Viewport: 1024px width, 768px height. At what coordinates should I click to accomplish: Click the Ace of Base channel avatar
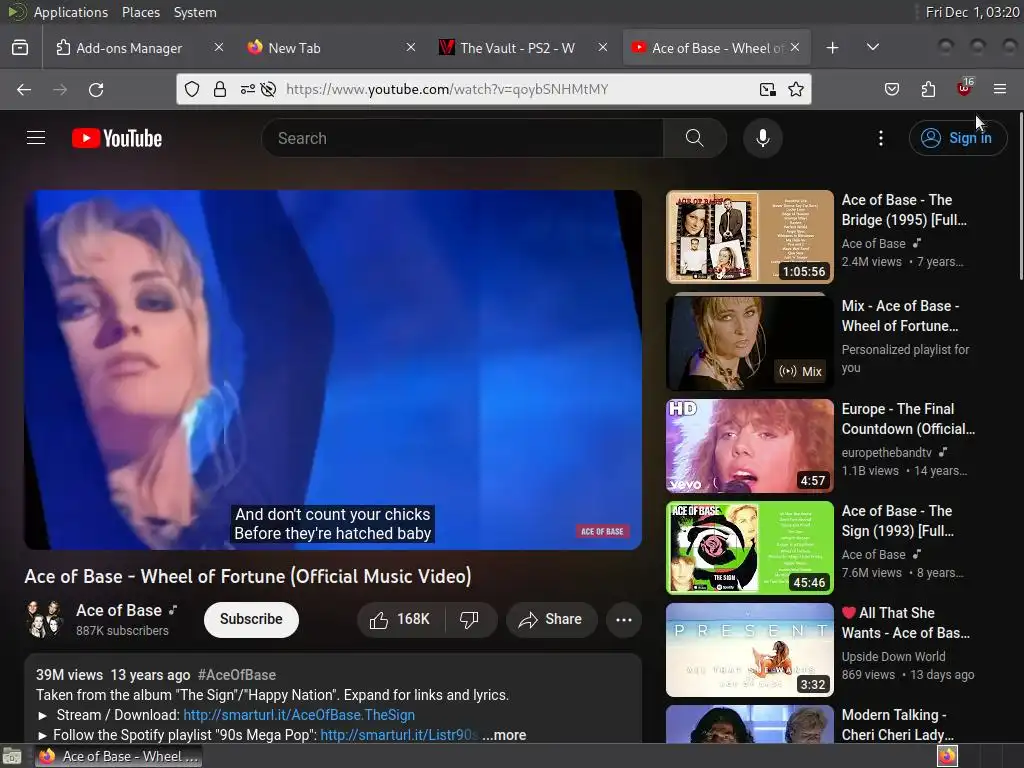coord(43,618)
